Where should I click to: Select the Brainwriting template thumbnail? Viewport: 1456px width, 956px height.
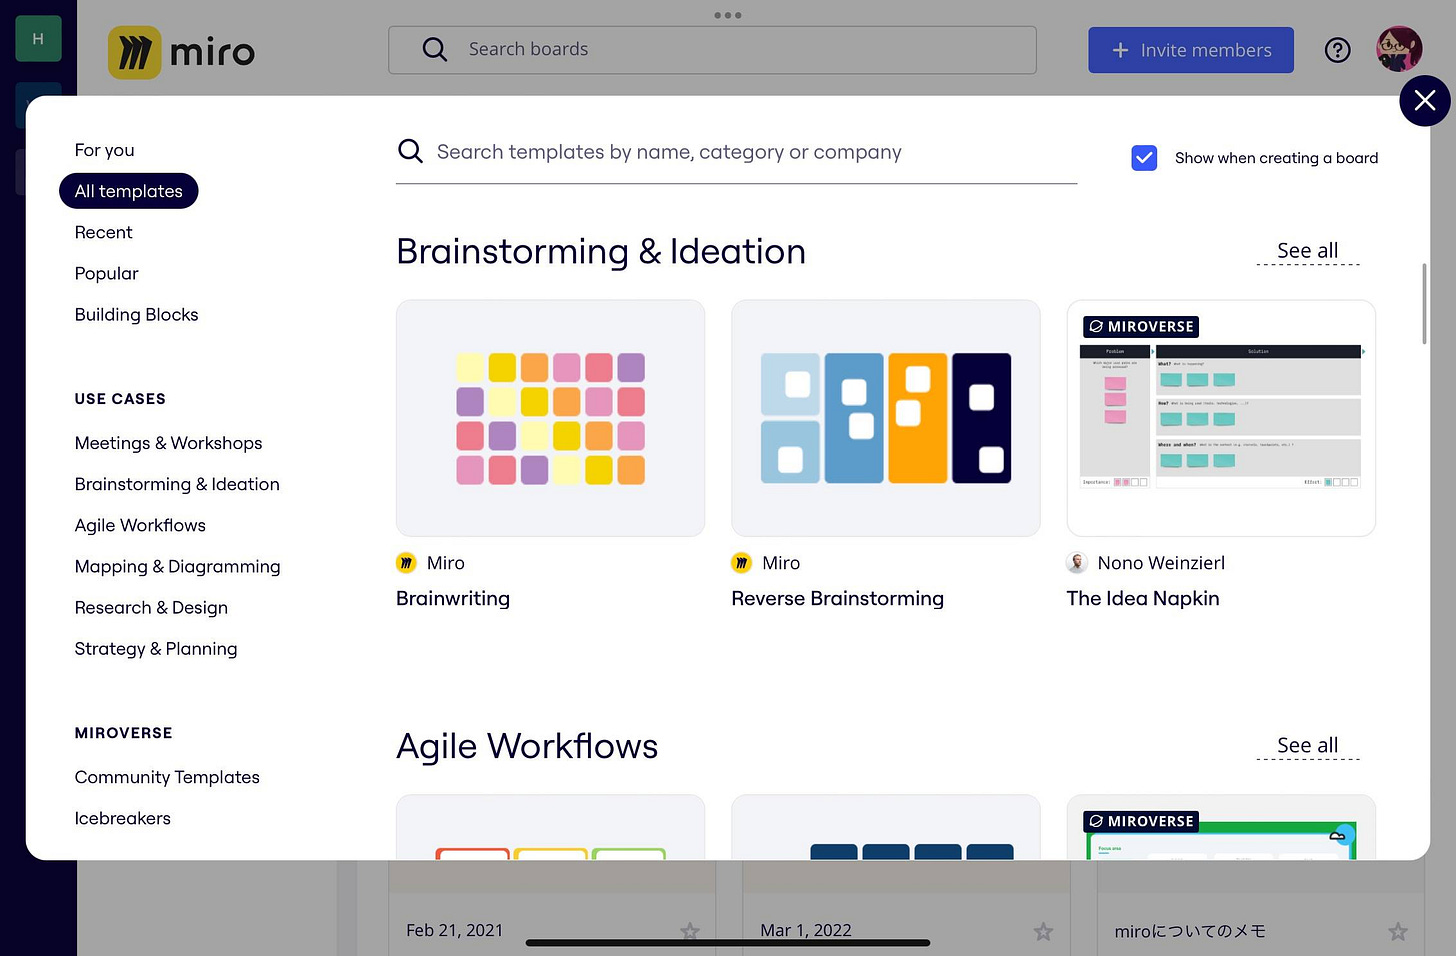coord(550,418)
